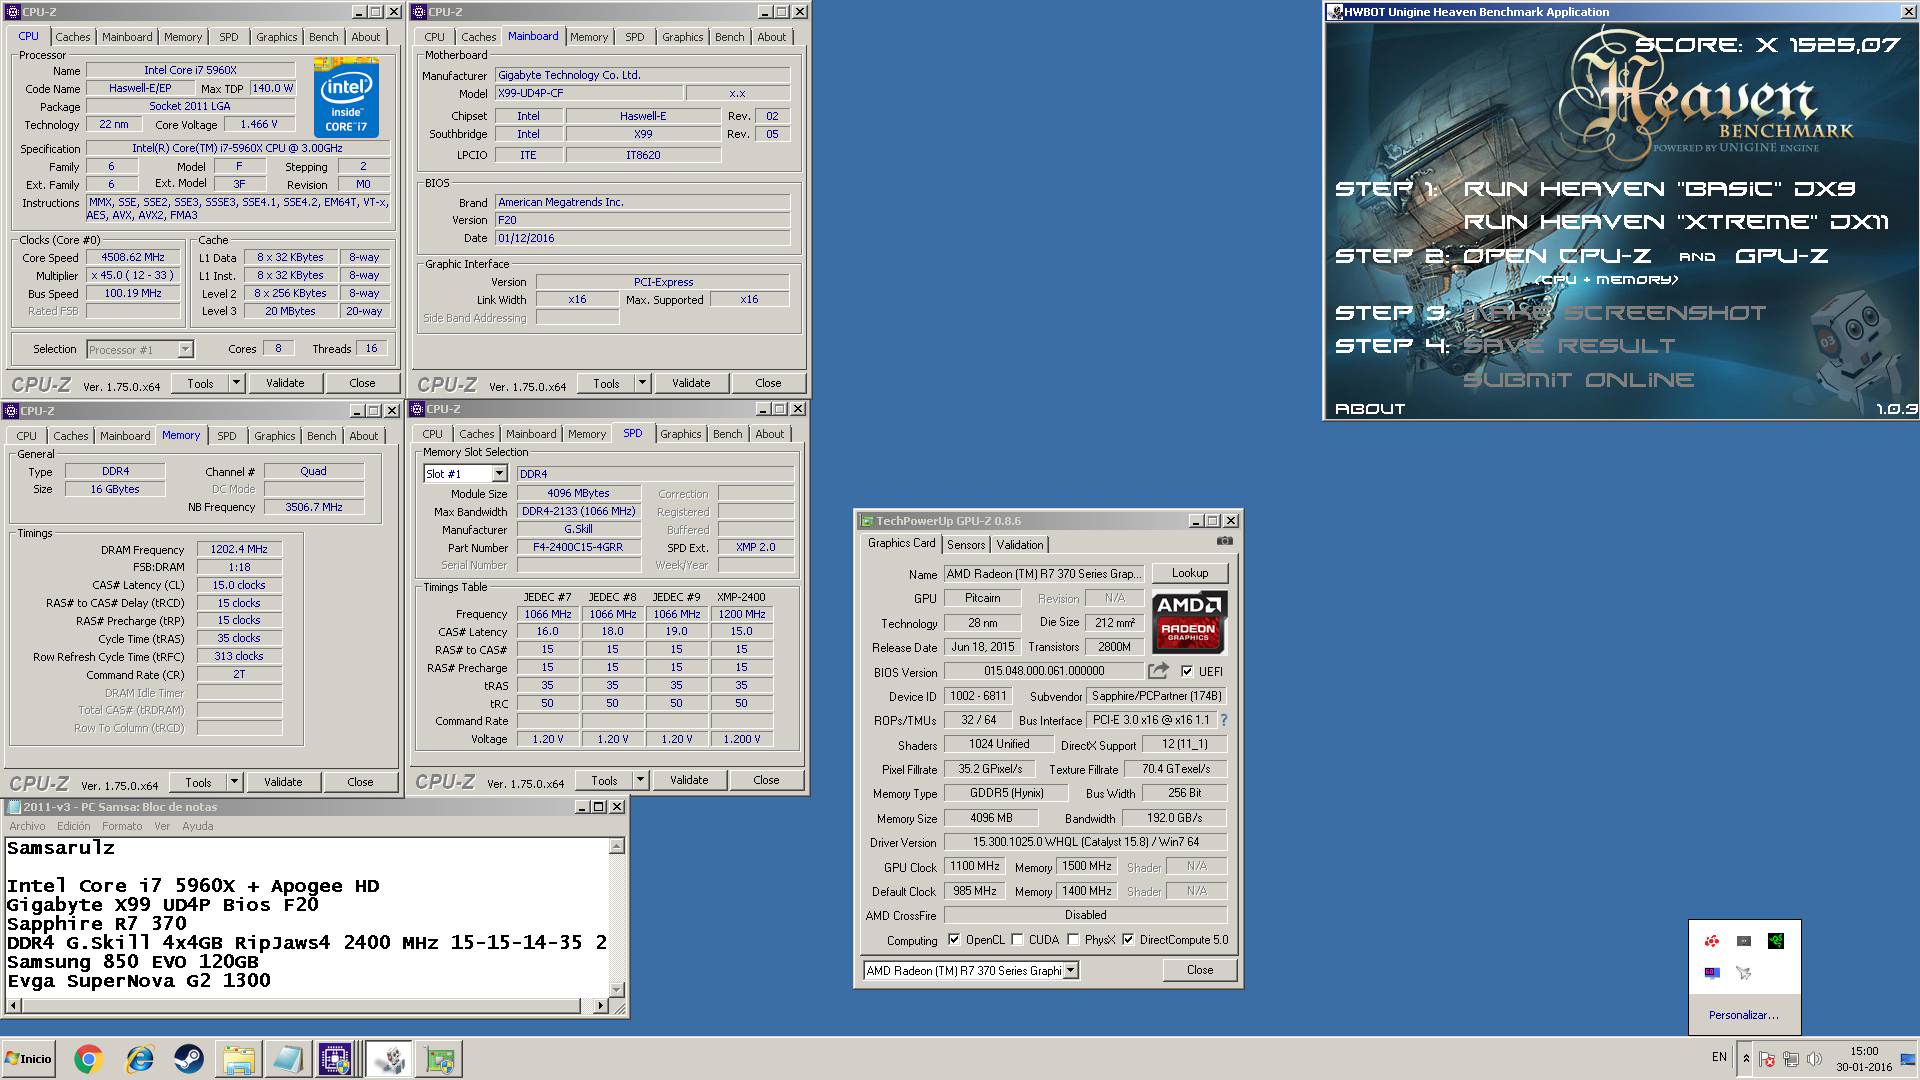The width and height of the screenshot is (1920, 1080).
Task: Toggle the DirectCompute 5.0 checkbox
Action: (1128, 940)
